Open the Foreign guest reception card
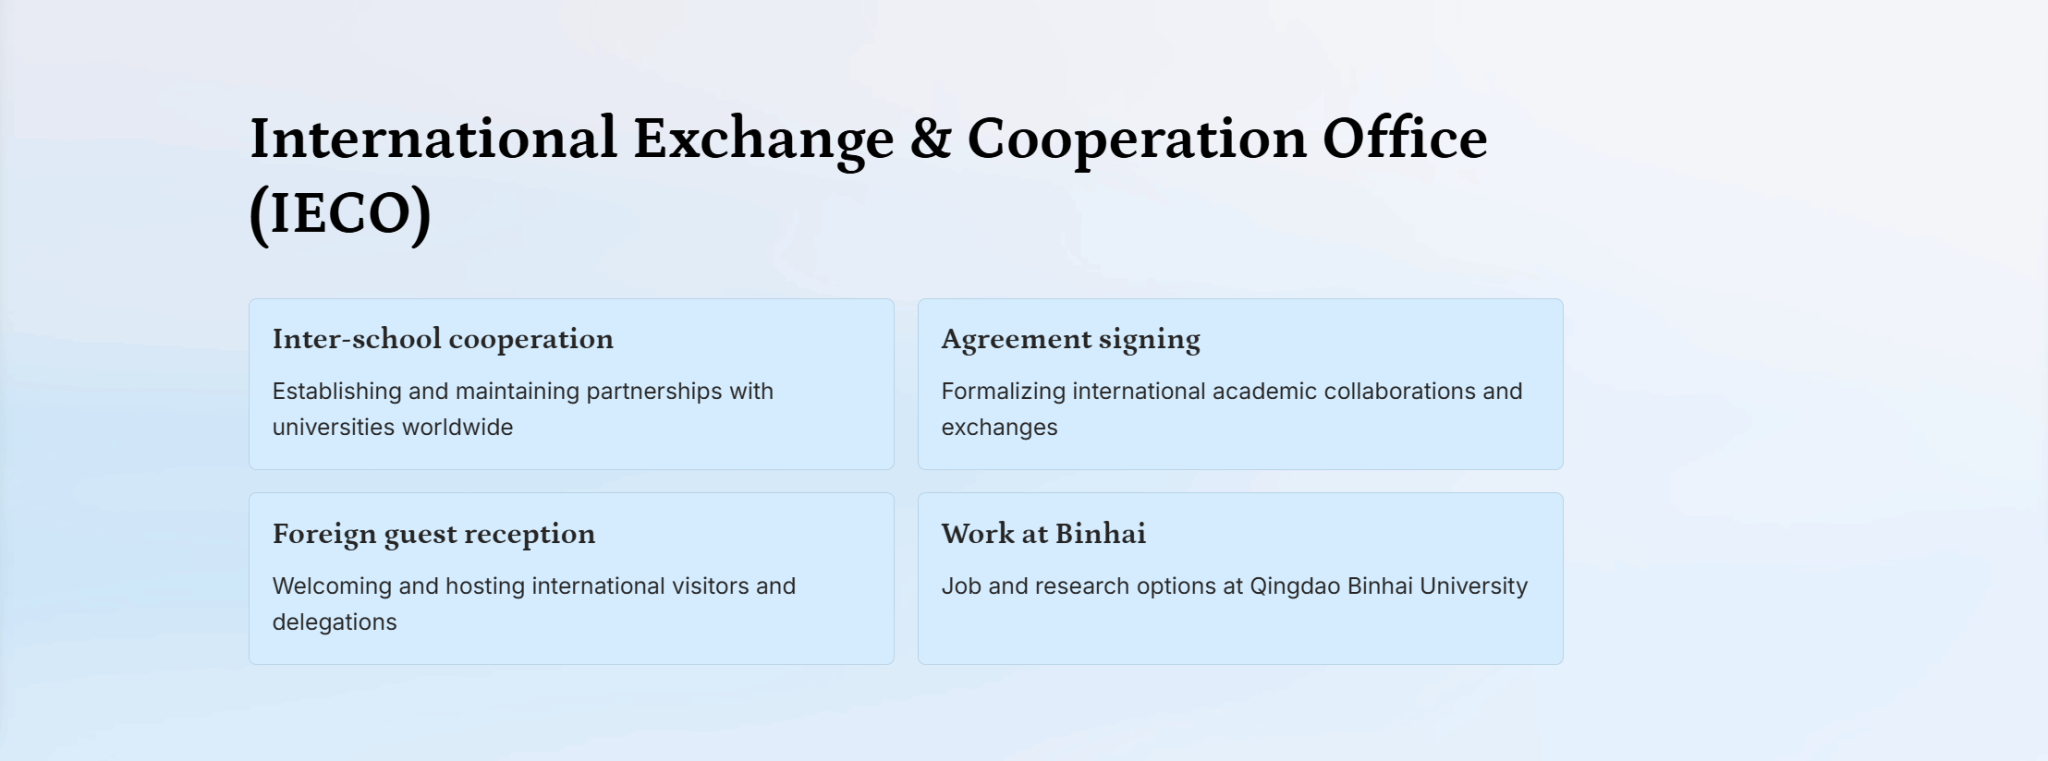Viewport: 2048px width, 761px height. [571, 578]
